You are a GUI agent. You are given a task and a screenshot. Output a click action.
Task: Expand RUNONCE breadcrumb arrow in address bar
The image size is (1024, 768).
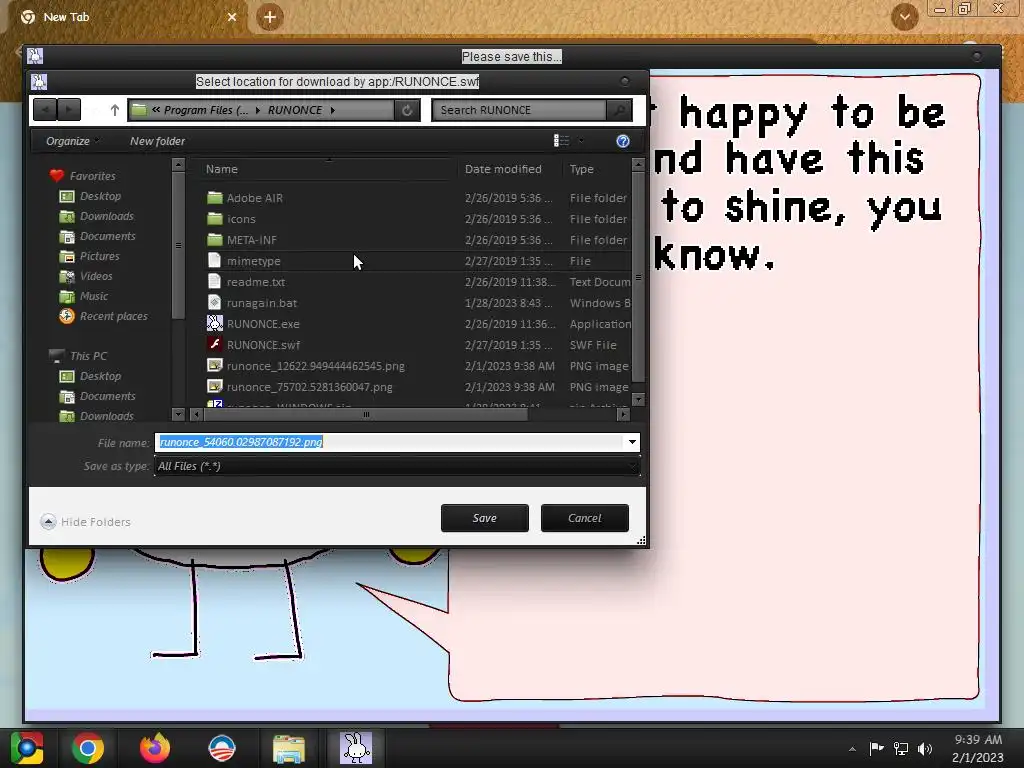click(x=333, y=110)
